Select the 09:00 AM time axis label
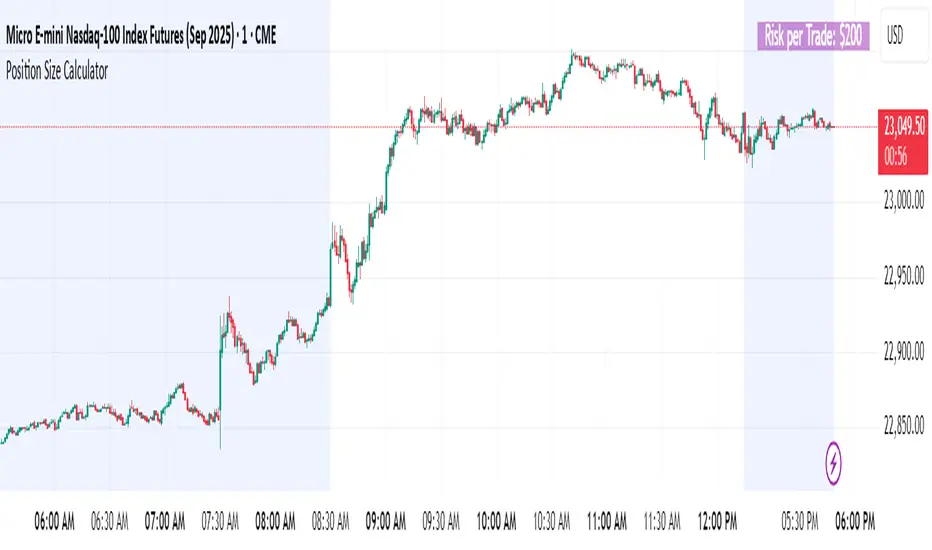Screen dimensions: 932x550 (387, 521)
